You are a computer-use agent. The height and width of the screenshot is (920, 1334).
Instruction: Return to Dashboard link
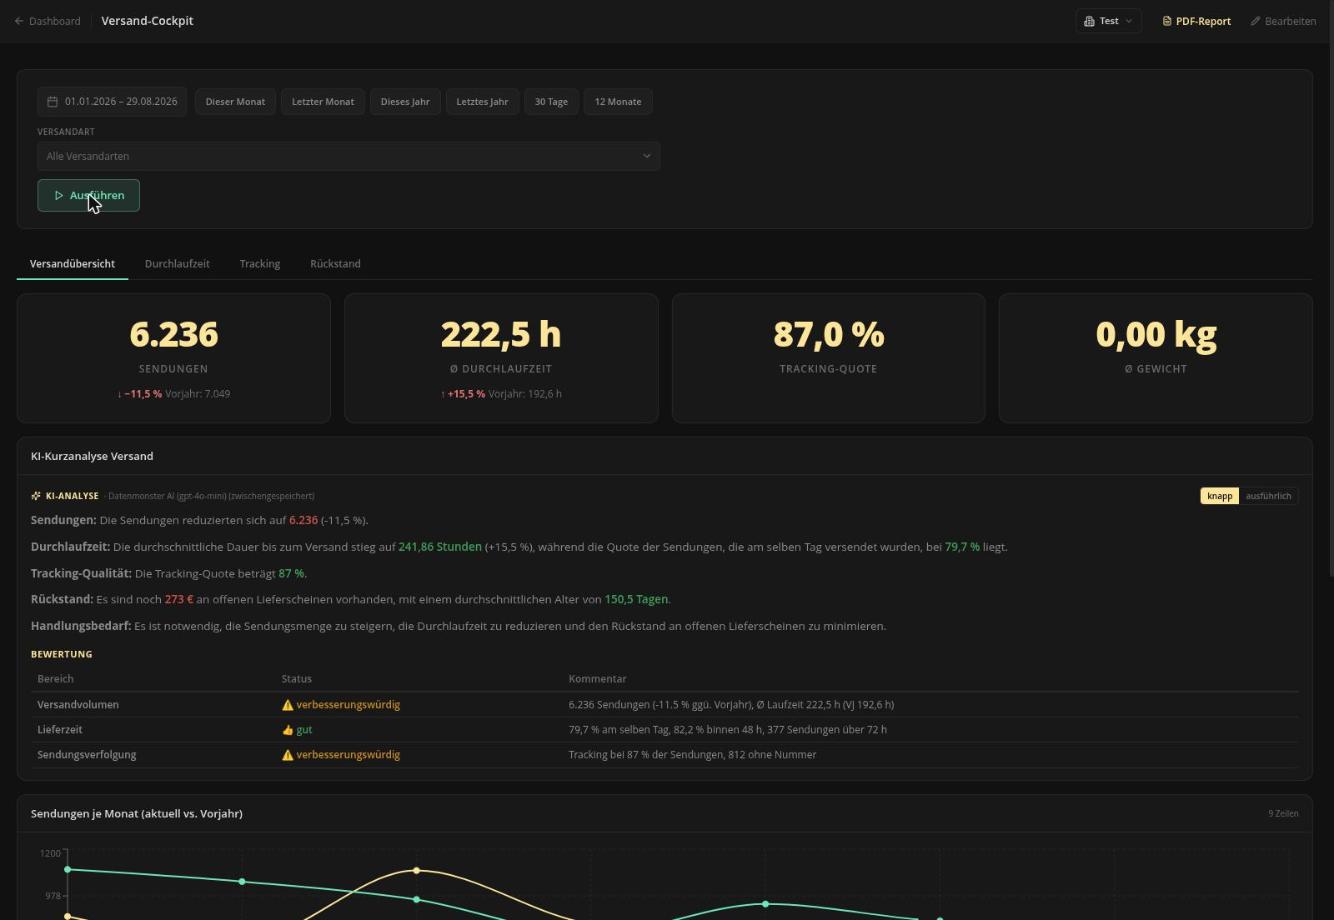47,21
